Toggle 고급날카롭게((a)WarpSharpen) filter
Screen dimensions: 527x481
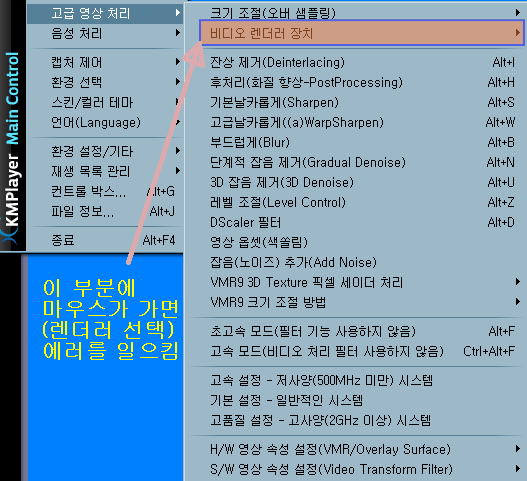[x=356, y=122]
